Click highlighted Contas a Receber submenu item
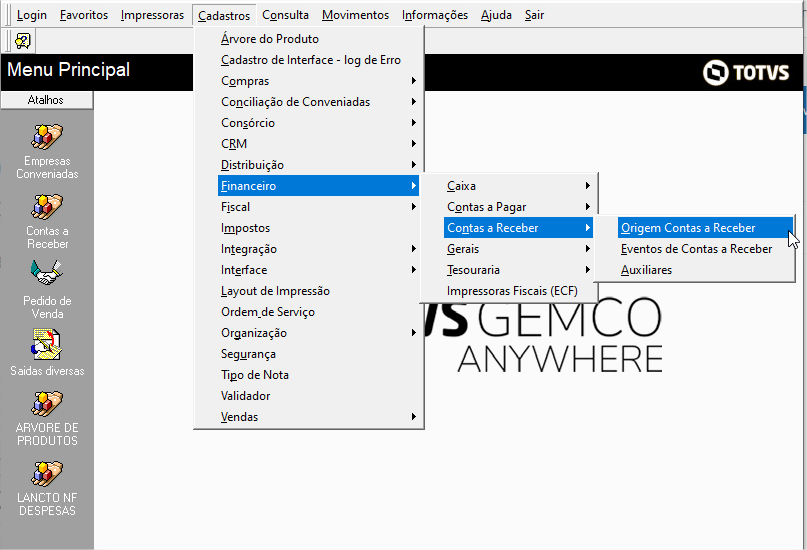This screenshot has width=807, height=550. (x=518, y=228)
